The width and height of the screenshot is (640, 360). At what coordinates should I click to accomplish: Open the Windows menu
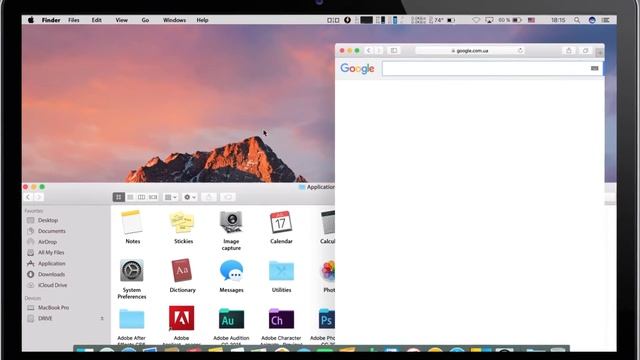pyautogui.click(x=174, y=20)
